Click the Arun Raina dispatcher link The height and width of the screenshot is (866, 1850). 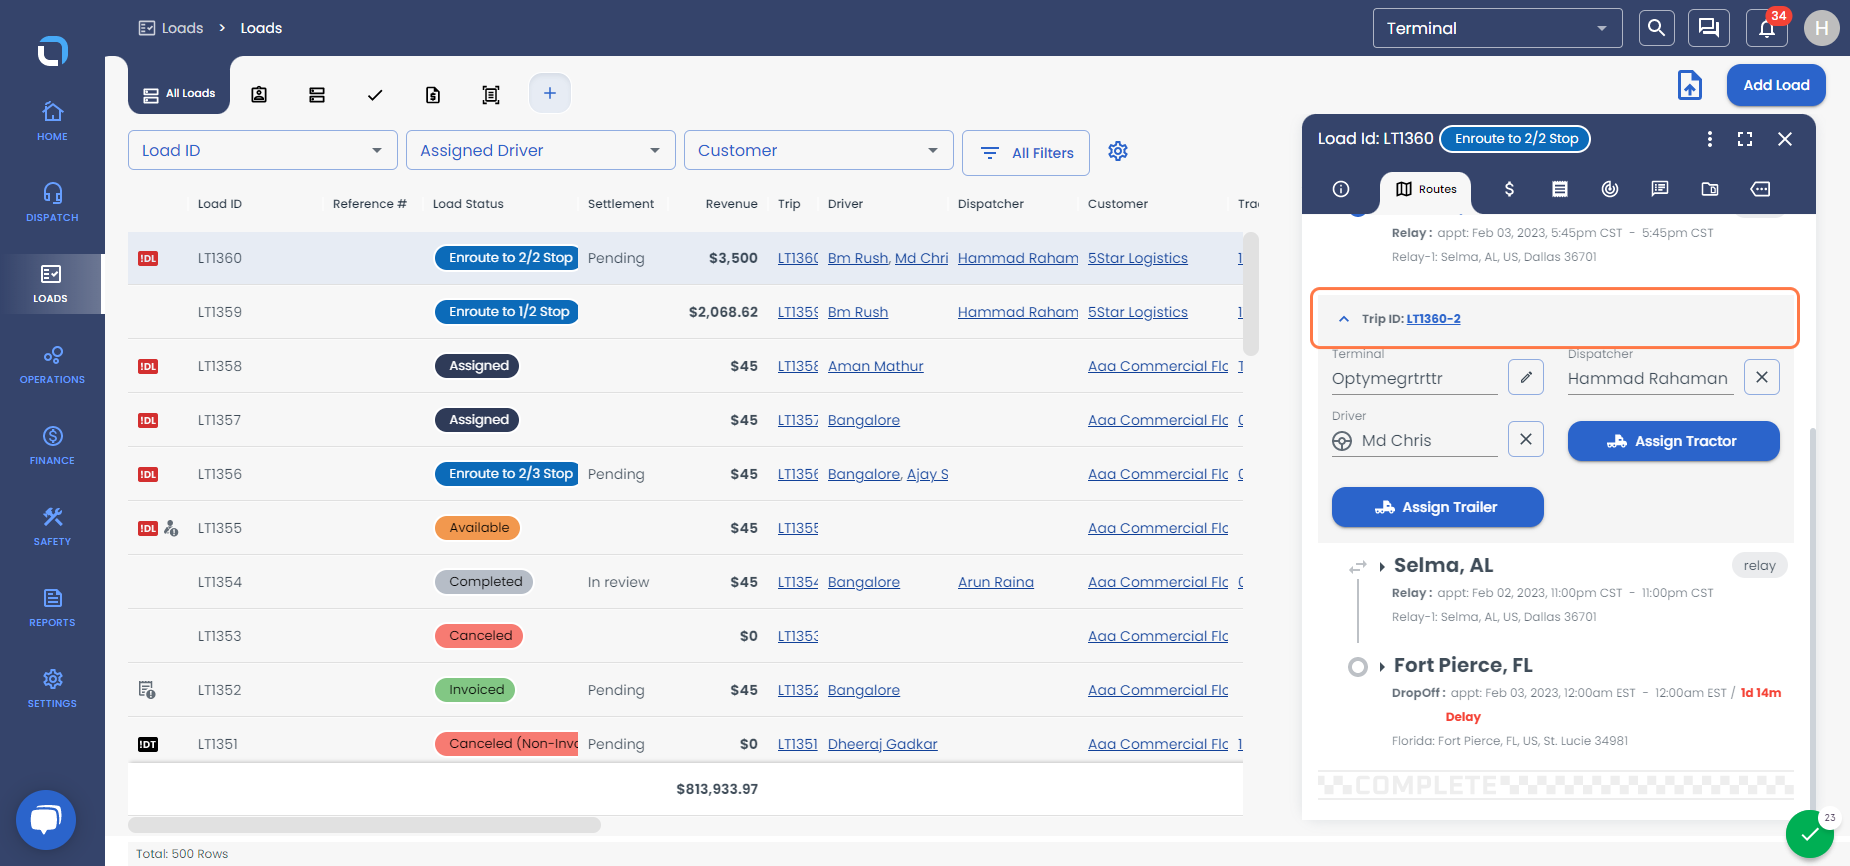[x=996, y=582]
